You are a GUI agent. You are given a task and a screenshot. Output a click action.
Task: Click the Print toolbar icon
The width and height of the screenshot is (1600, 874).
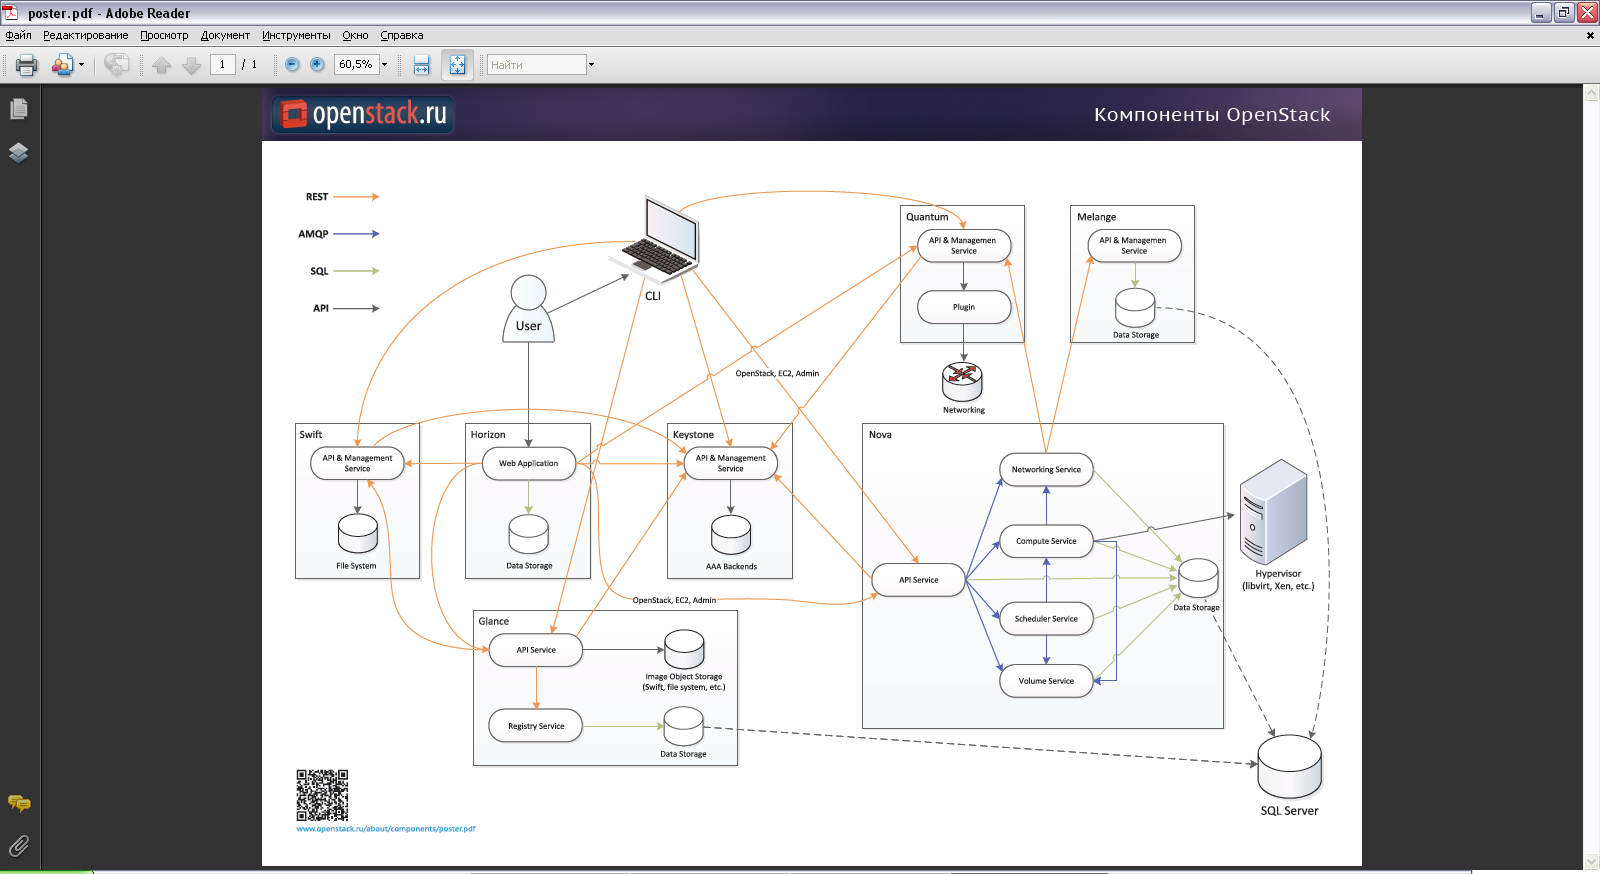coord(27,65)
